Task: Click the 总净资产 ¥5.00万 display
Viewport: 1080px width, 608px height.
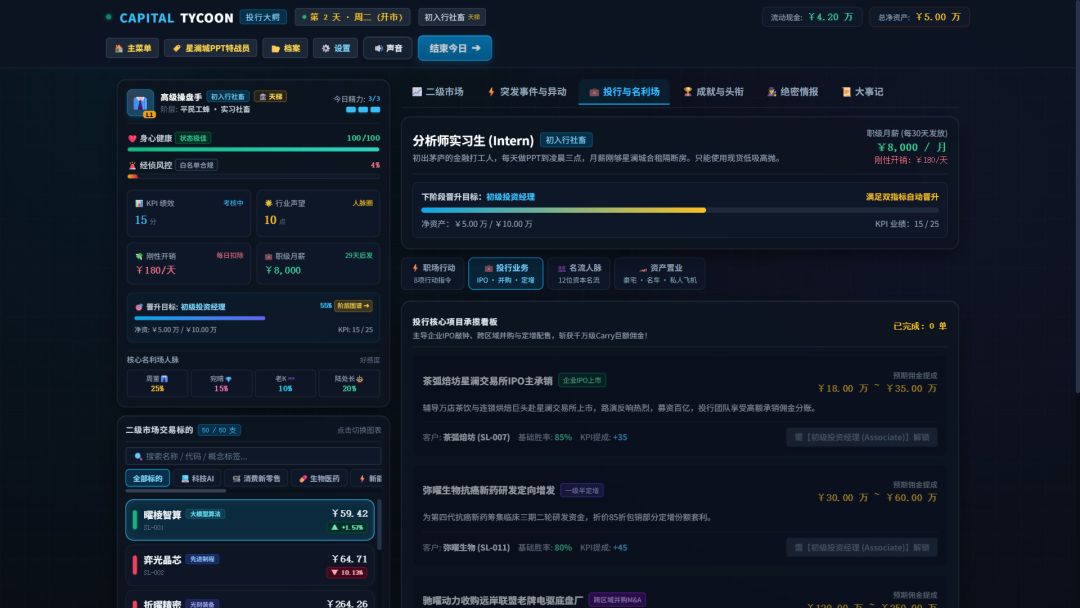Action: [919, 17]
